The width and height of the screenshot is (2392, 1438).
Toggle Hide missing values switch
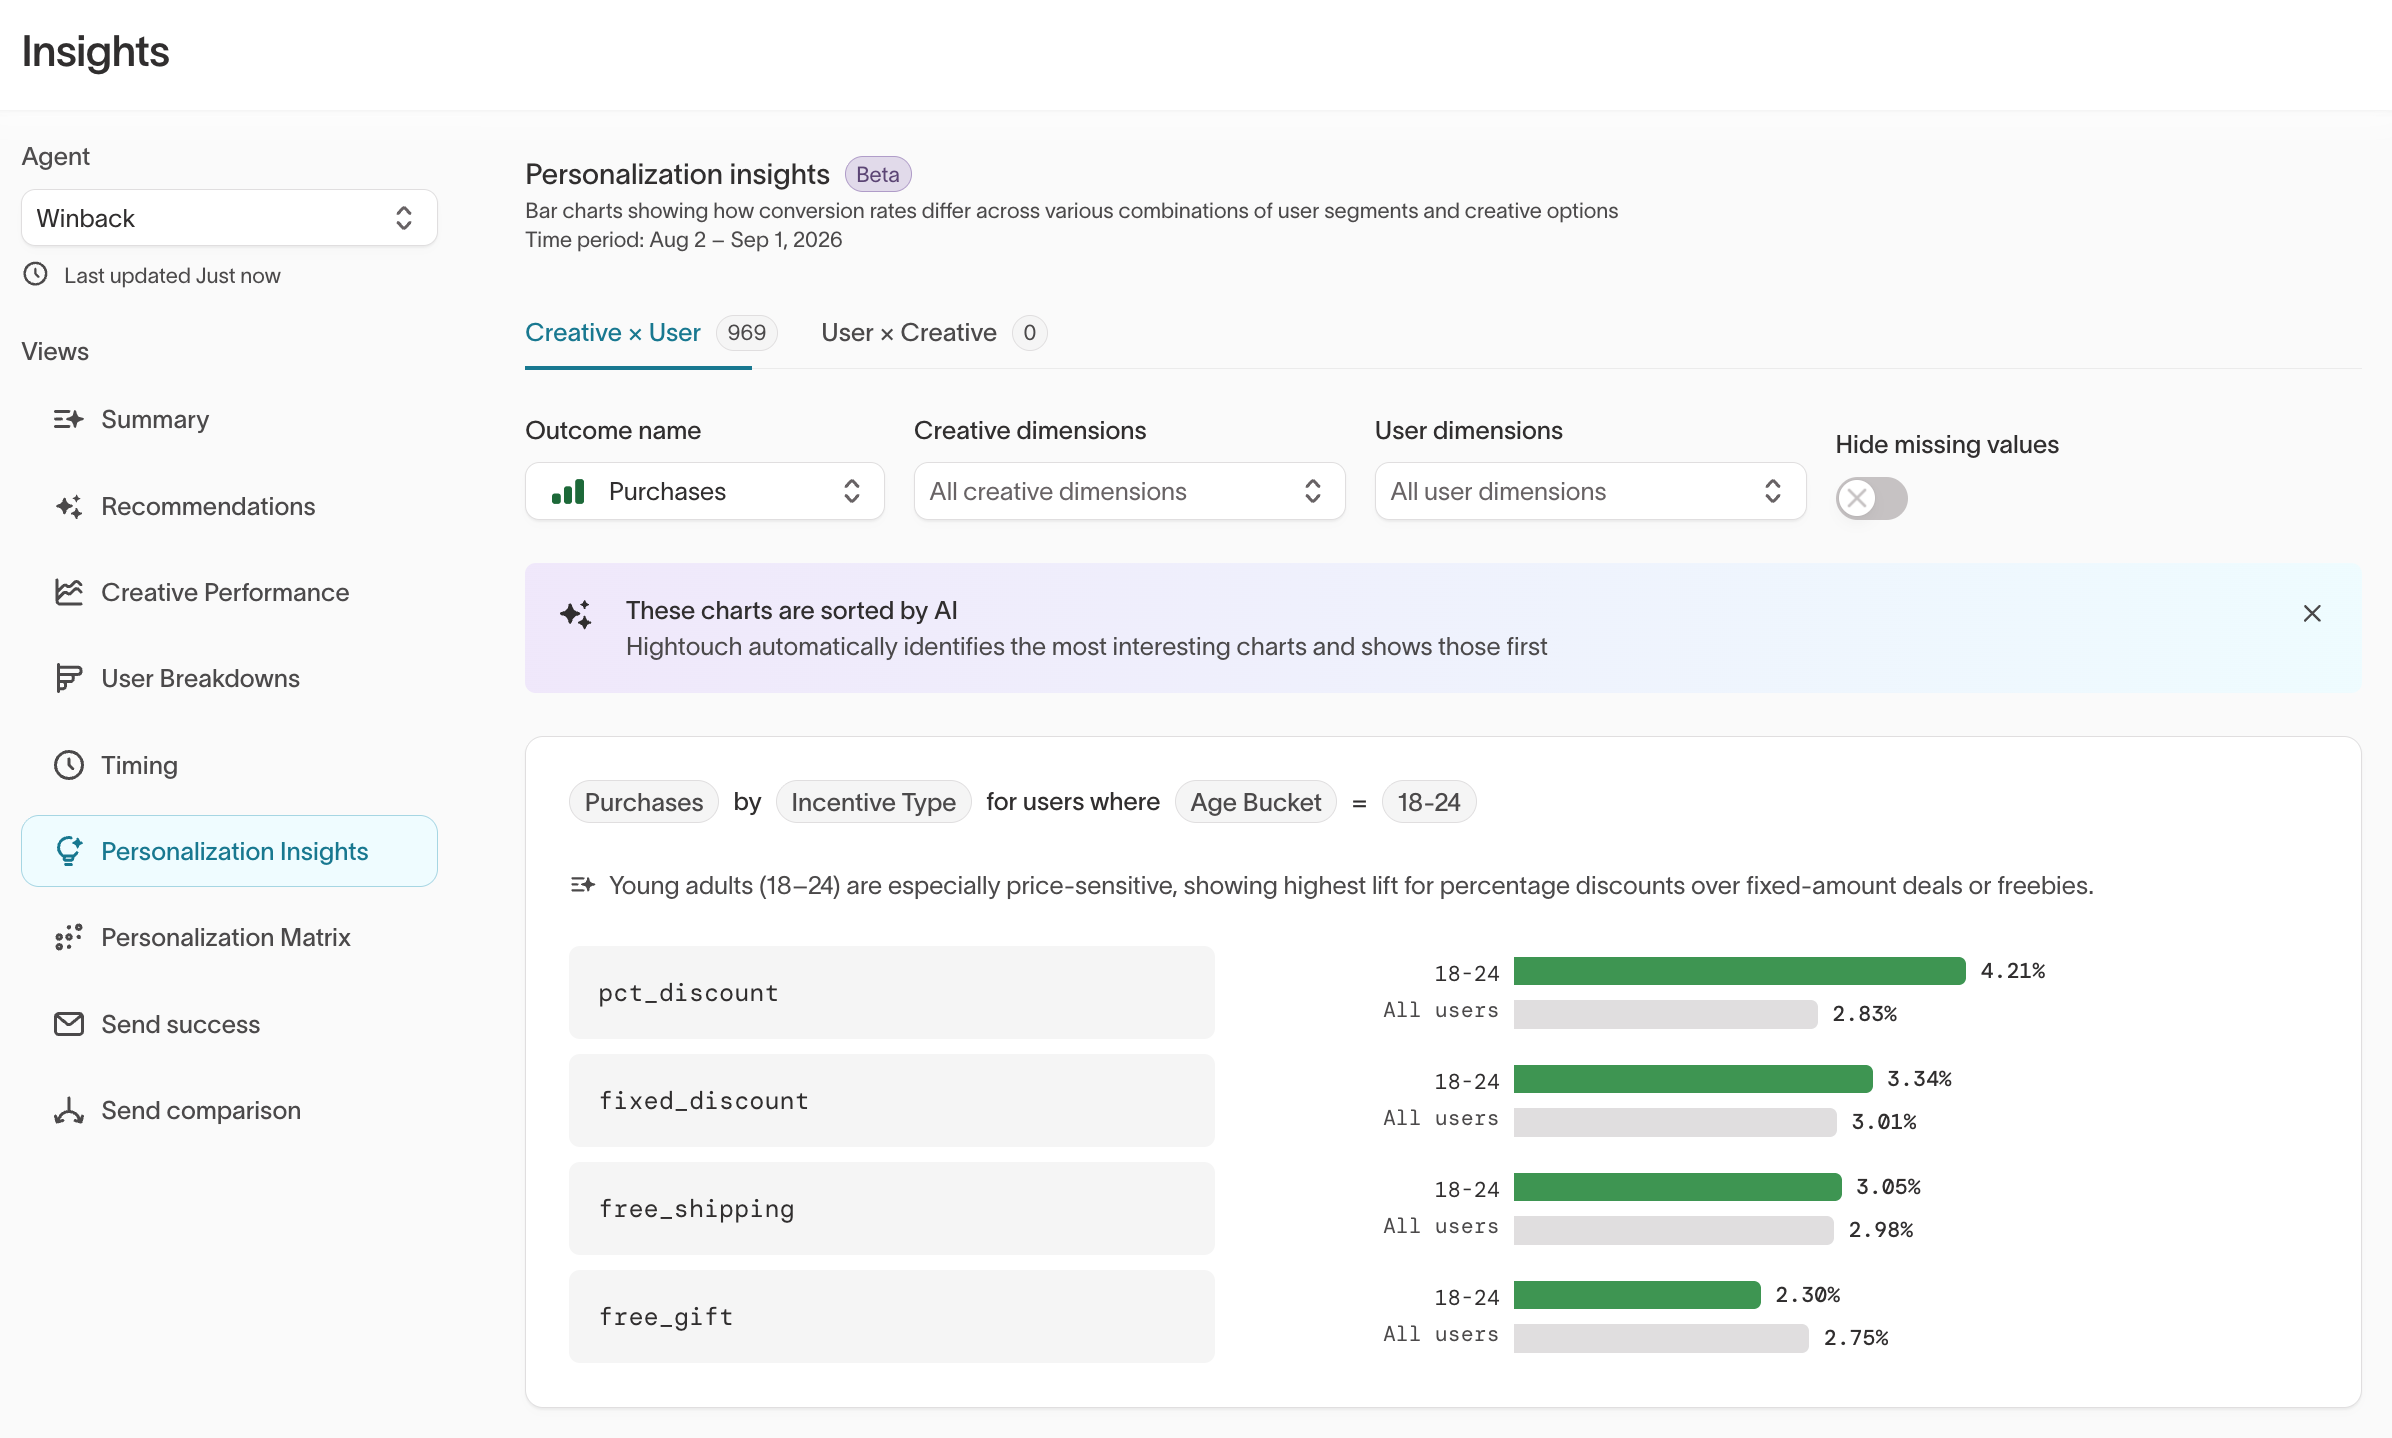(1871, 498)
